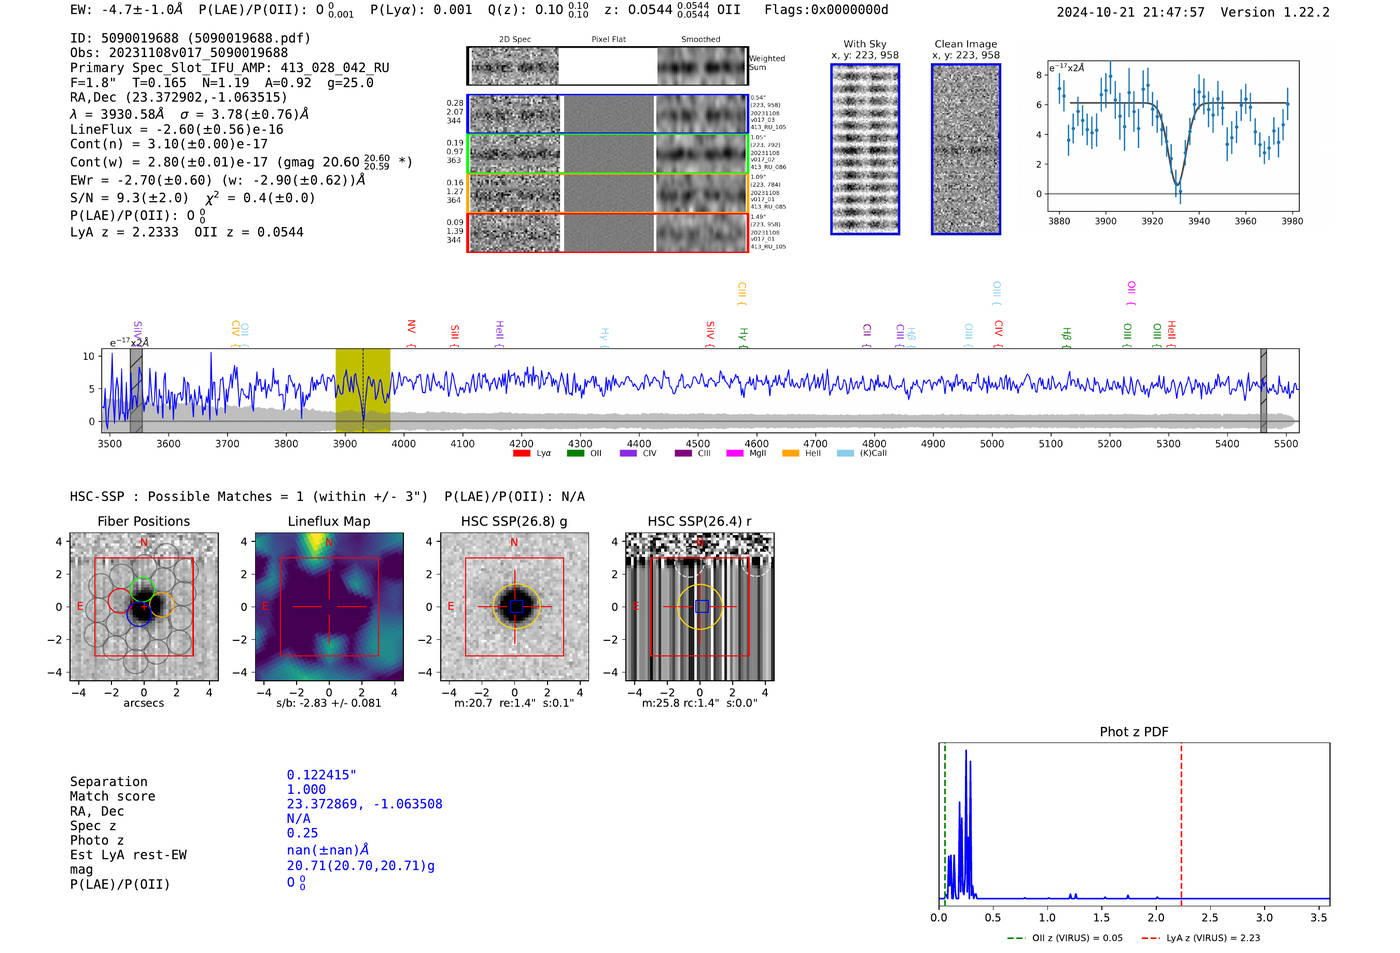This screenshot has height=953, width=1400.
Task: Click the F=1.8" T=0.165 parameters line
Action: click(222, 83)
